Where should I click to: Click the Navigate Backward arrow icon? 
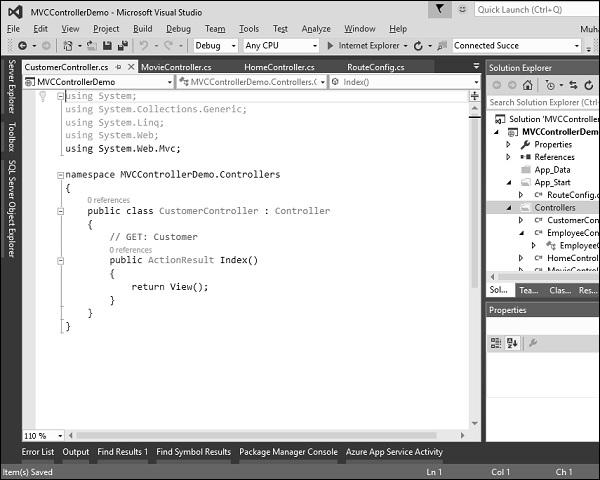pyautogui.click(x=22, y=46)
